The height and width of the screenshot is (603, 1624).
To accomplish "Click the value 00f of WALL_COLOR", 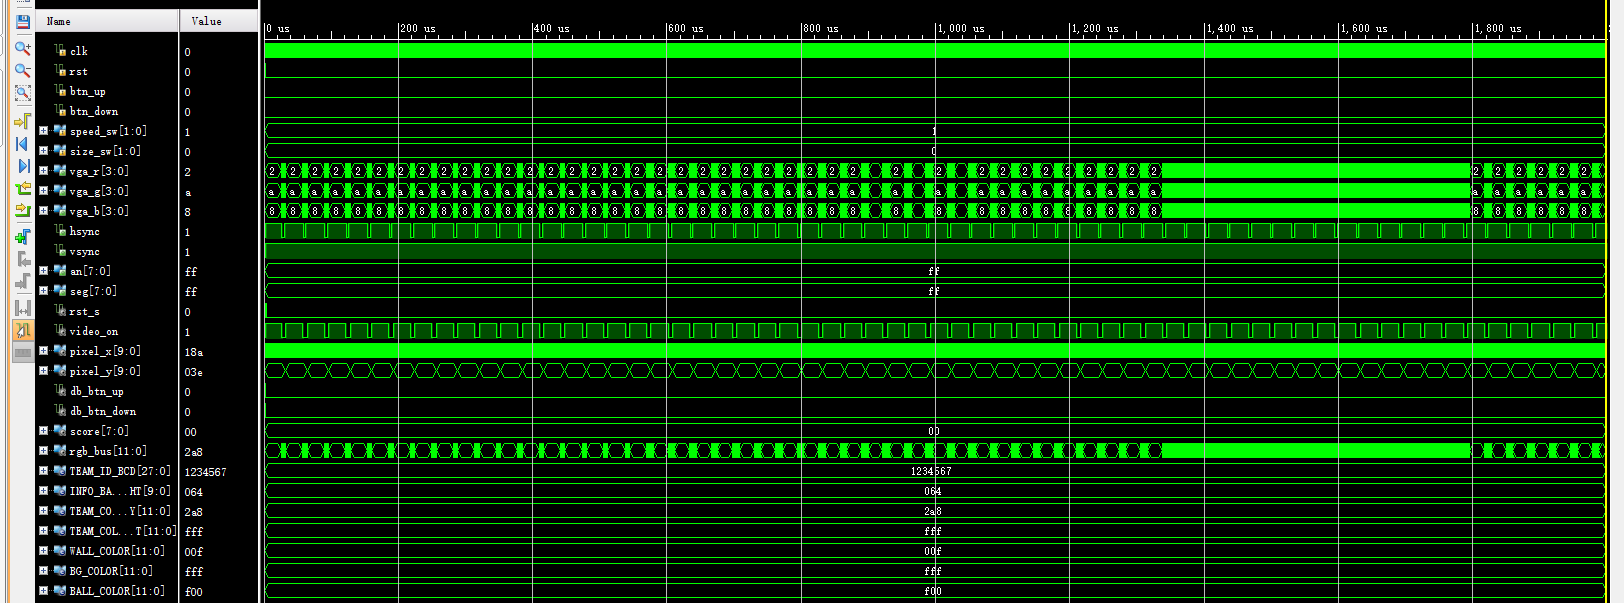I will 193,552.
